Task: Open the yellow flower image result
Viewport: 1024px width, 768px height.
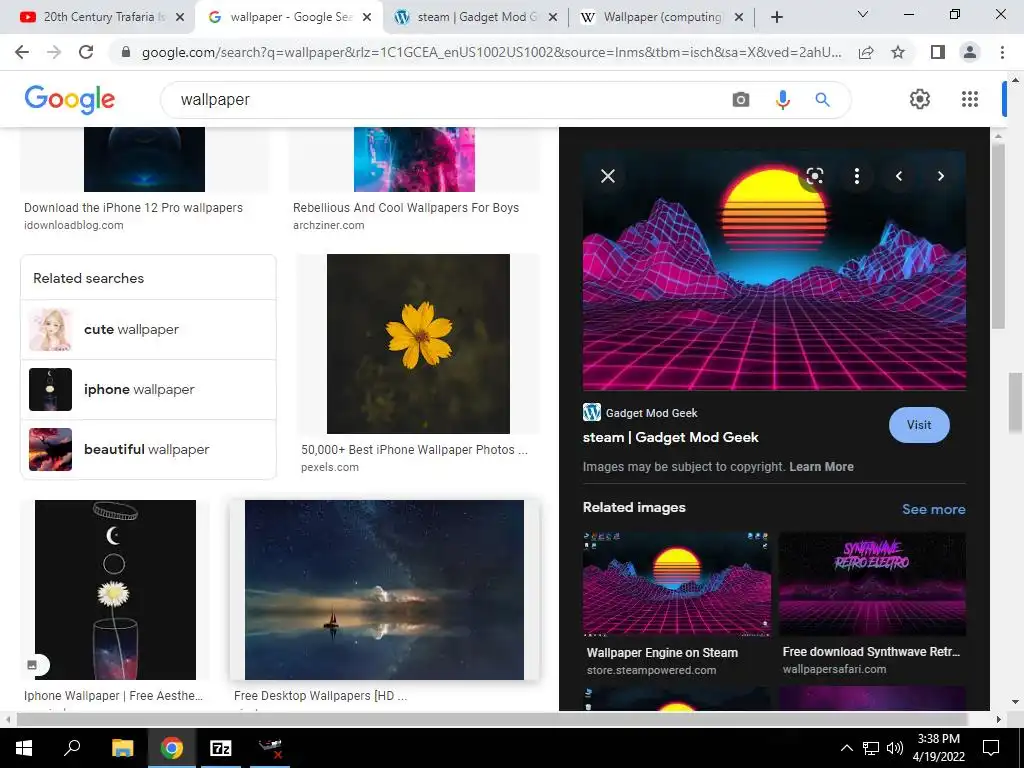Action: pyautogui.click(x=418, y=344)
